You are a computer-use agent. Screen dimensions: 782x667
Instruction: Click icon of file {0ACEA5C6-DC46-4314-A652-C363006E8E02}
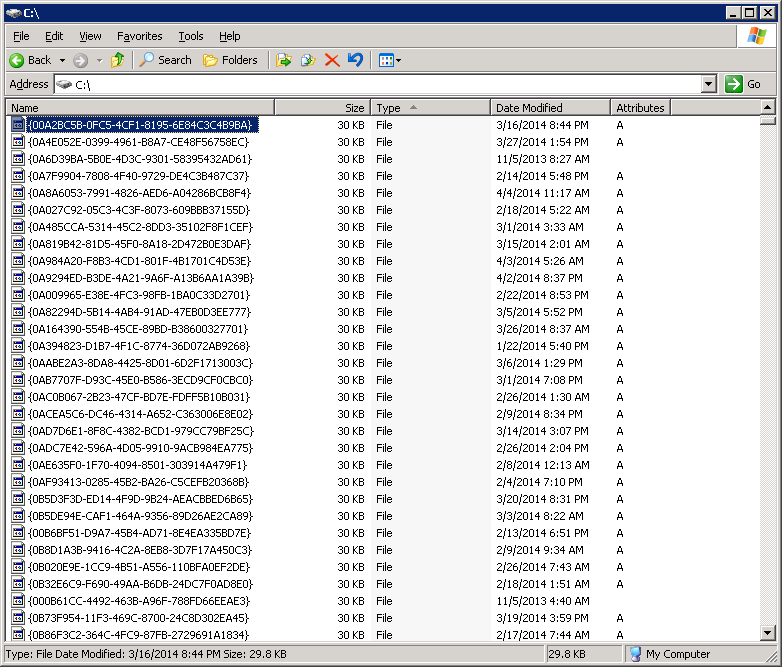point(18,414)
